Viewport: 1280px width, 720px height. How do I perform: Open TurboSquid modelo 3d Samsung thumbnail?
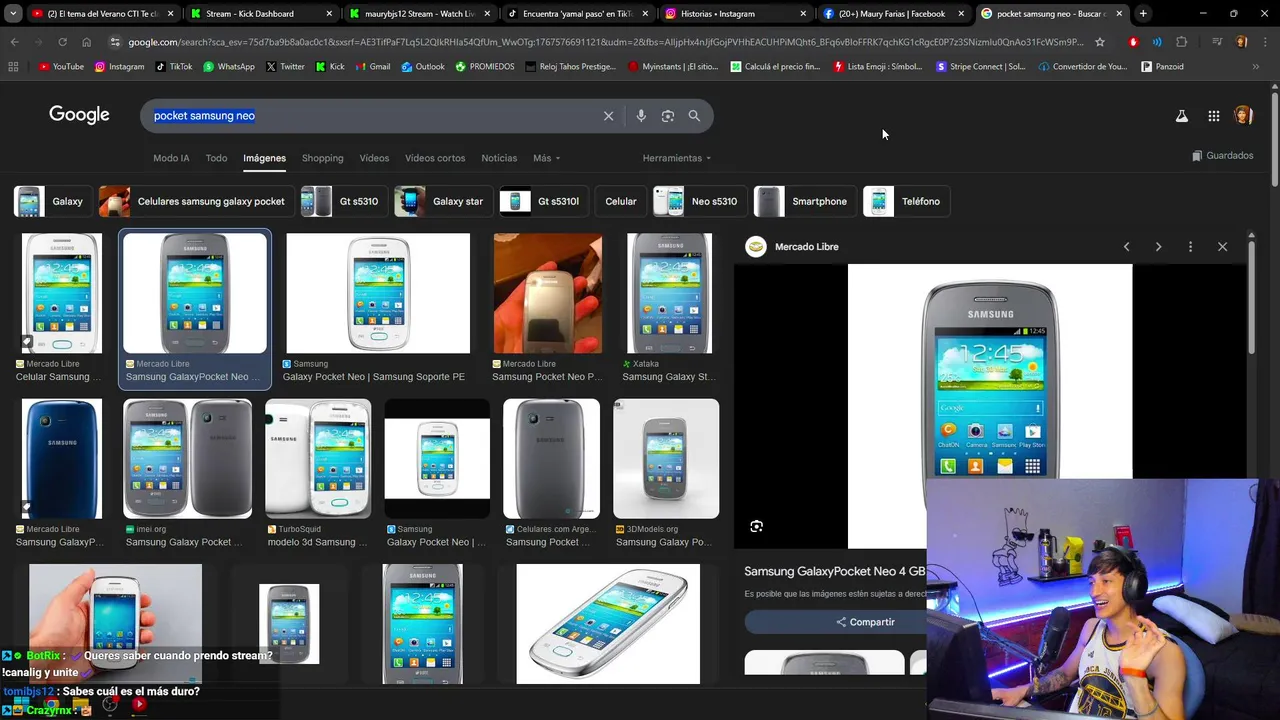(x=318, y=459)
